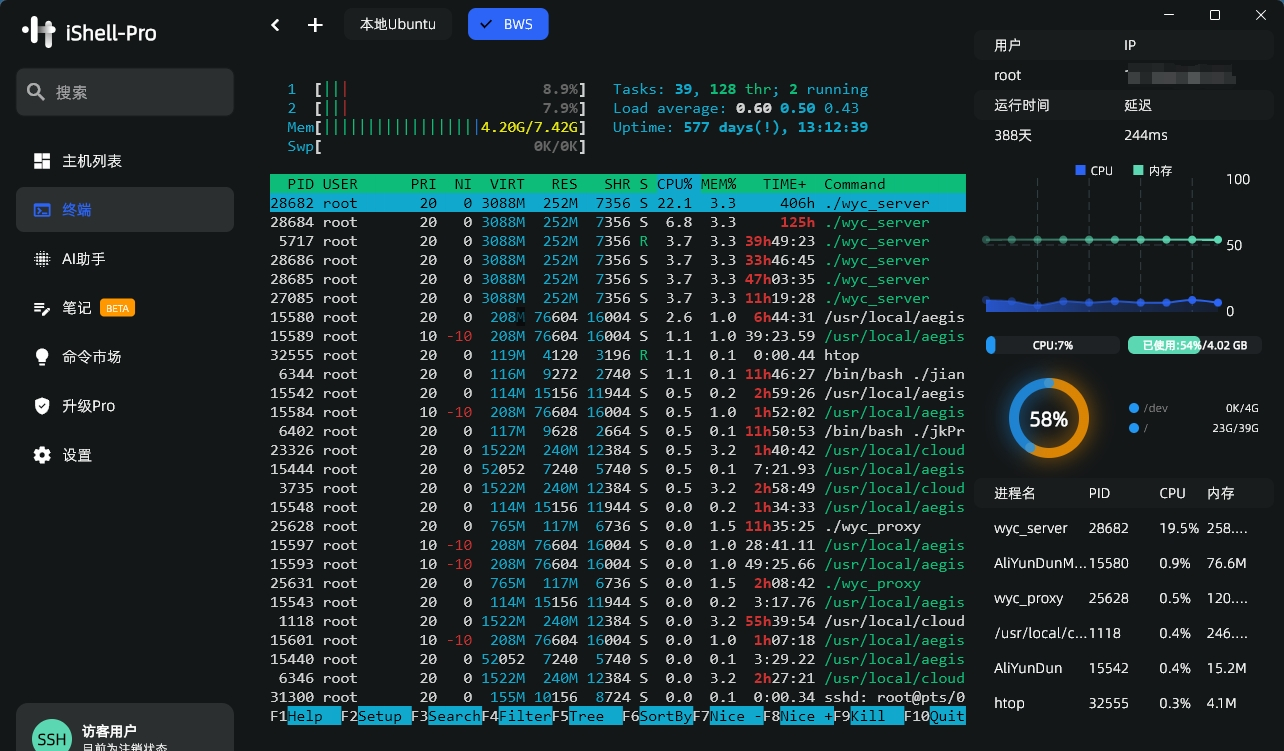
Task: Click F9 Kill in htop footer
Action: coord(869,716)
